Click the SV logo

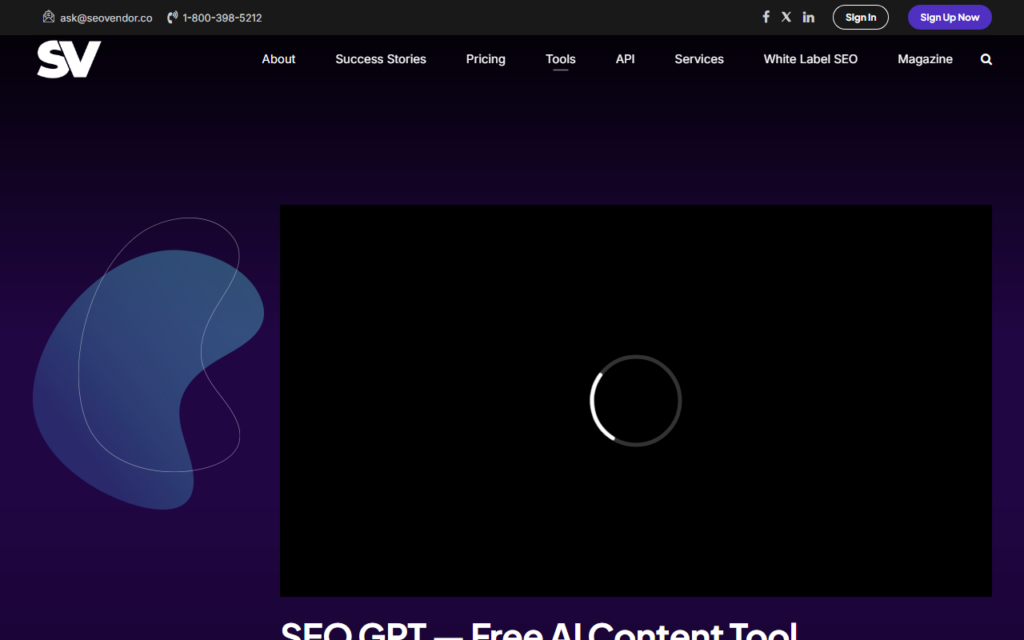(69, 59)
